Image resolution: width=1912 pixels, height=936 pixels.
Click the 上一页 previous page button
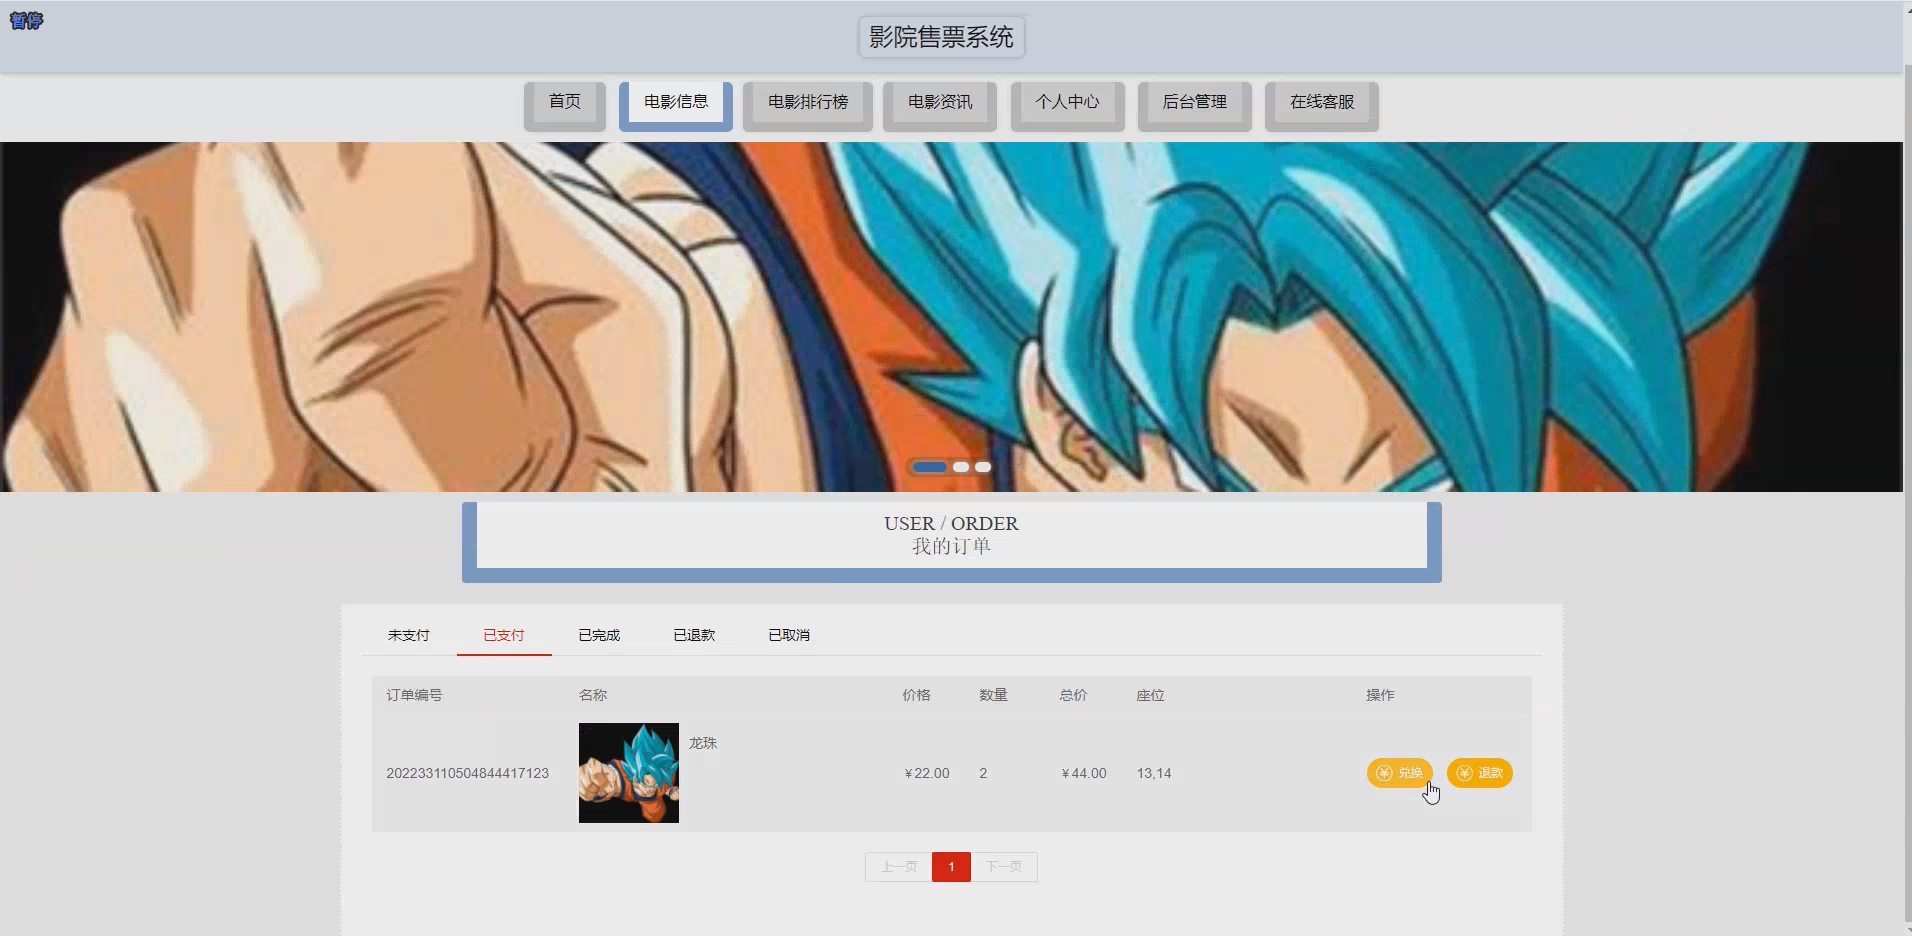(899, 867)
